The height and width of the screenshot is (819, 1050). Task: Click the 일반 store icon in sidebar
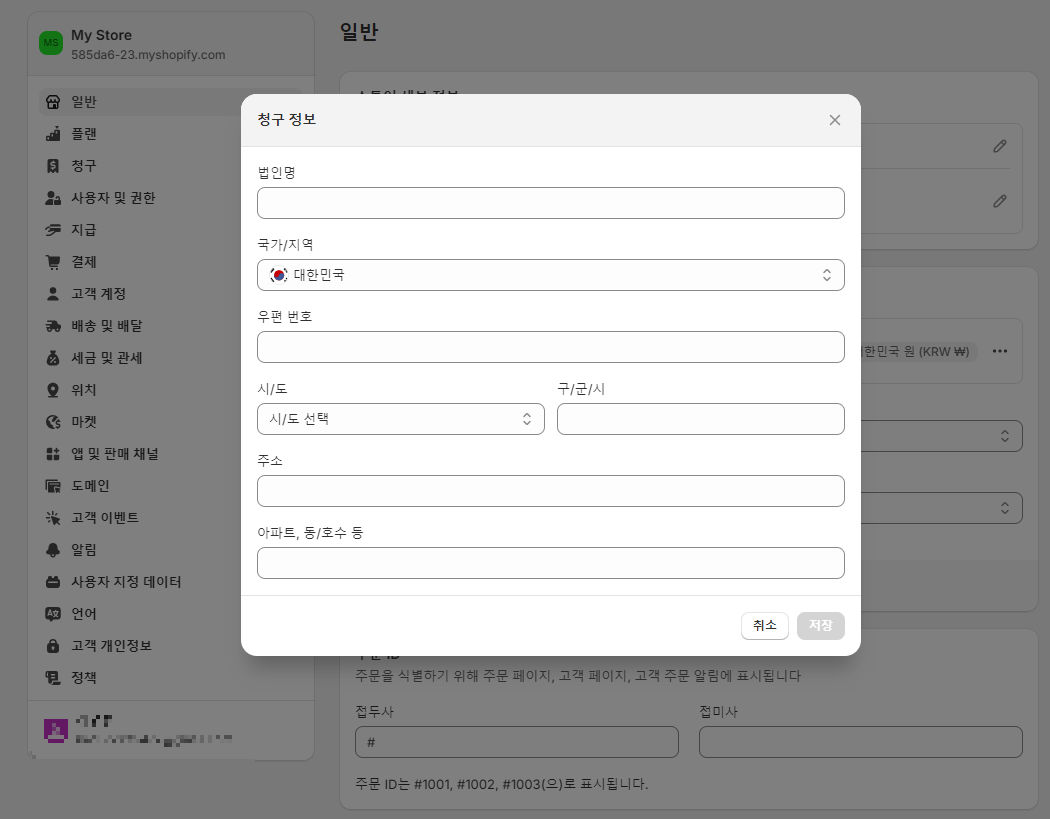(53, 102)
